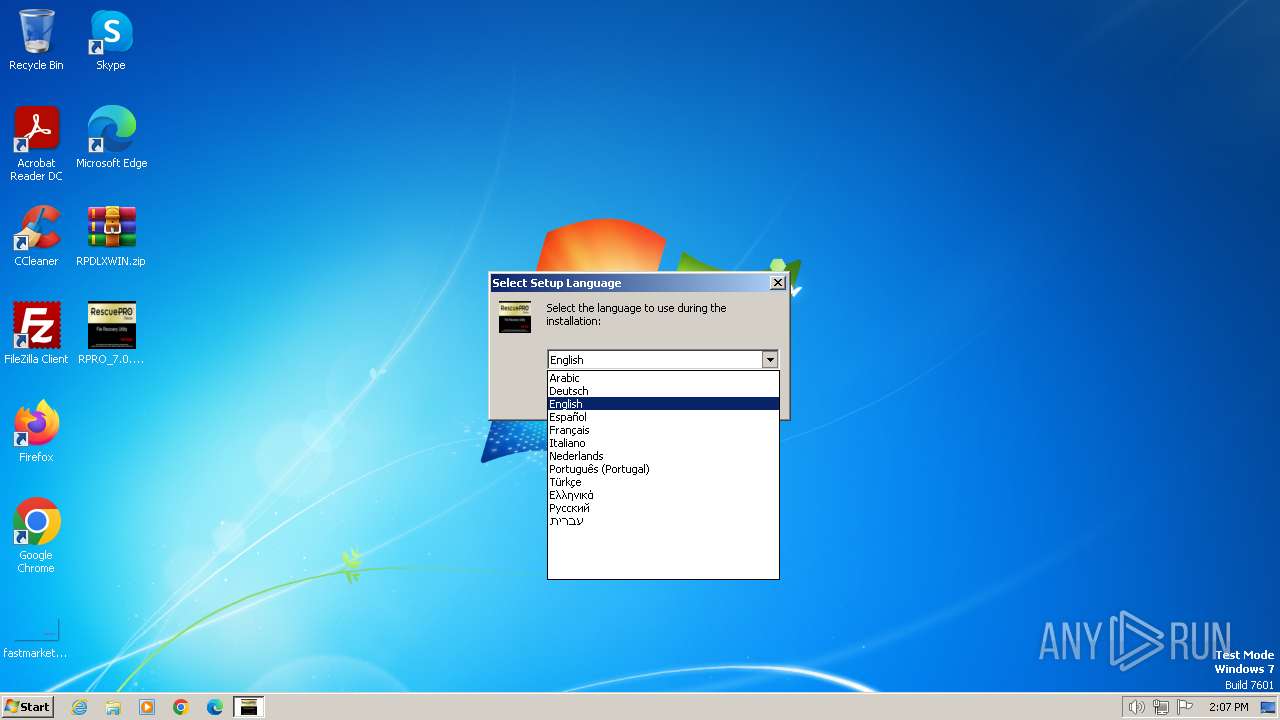Choose Türkçe from the language list
1280x720 pixels.
[663, 482]
